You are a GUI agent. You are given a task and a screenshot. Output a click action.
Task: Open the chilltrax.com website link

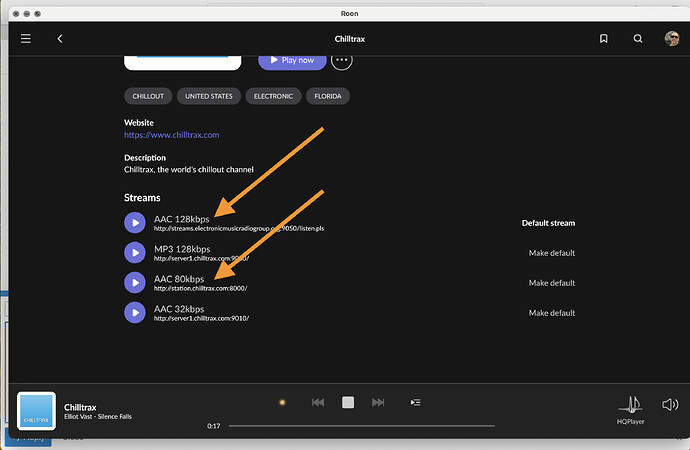(x=172, y=135)
